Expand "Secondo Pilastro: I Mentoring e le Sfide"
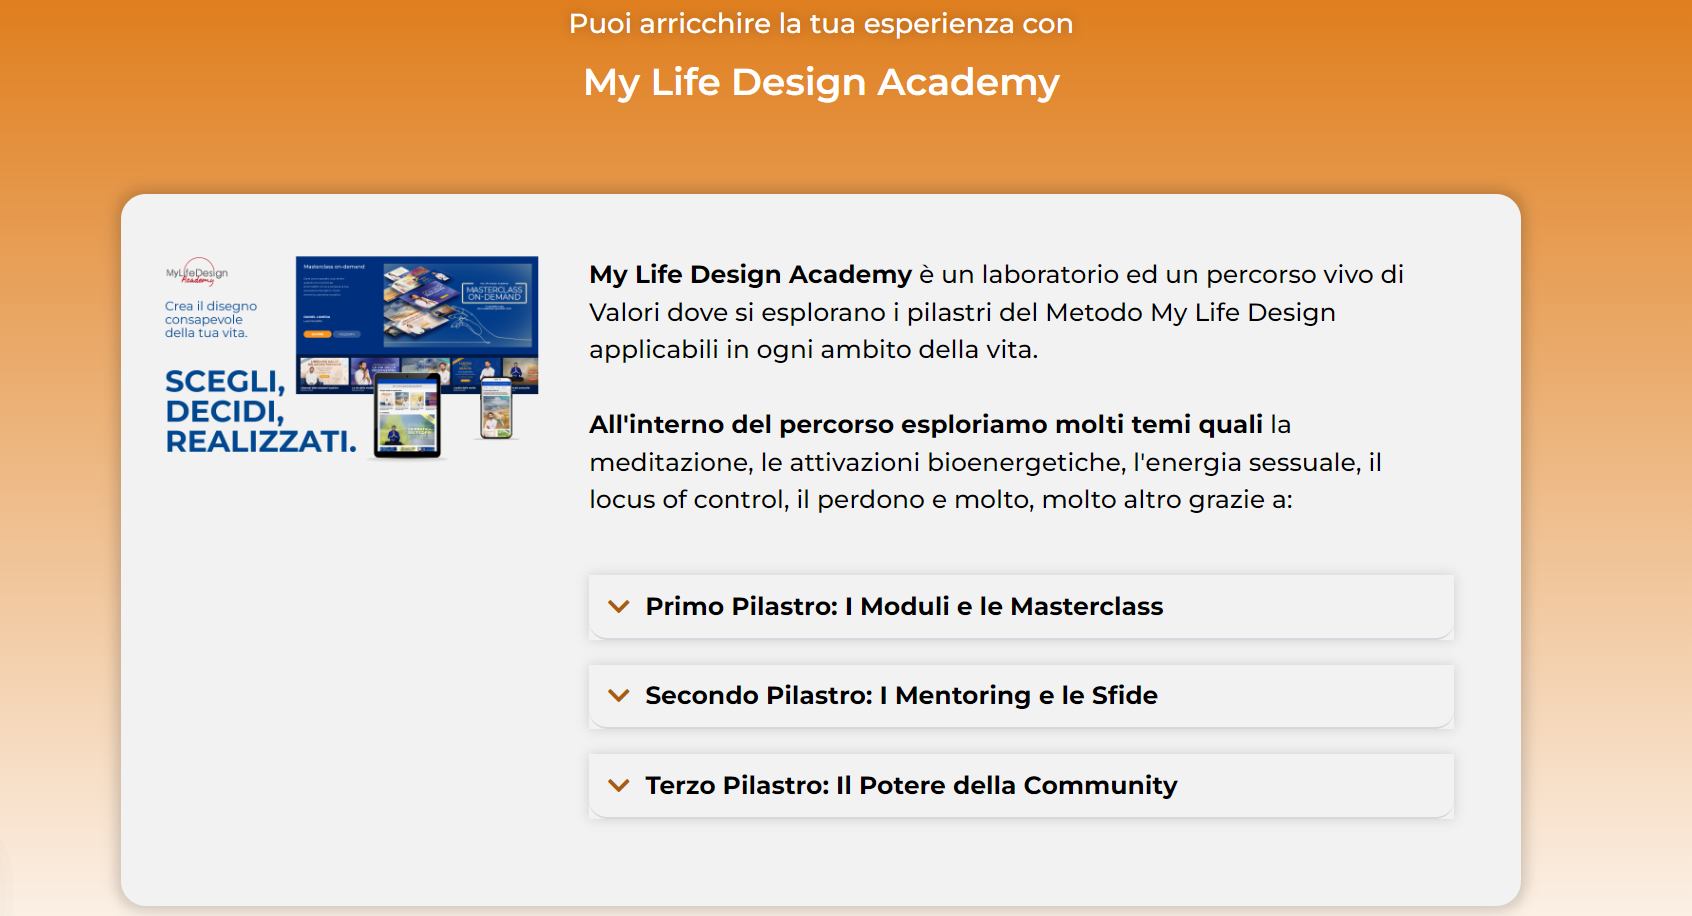Screen dimensions: 1692x916 [1021, 696]
